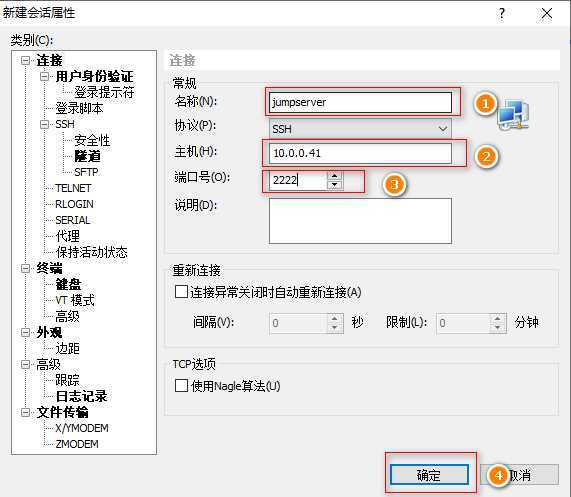The image size is (571, 497).
Task: Click the 名称 name input field
Action: [x=360, y=102]
